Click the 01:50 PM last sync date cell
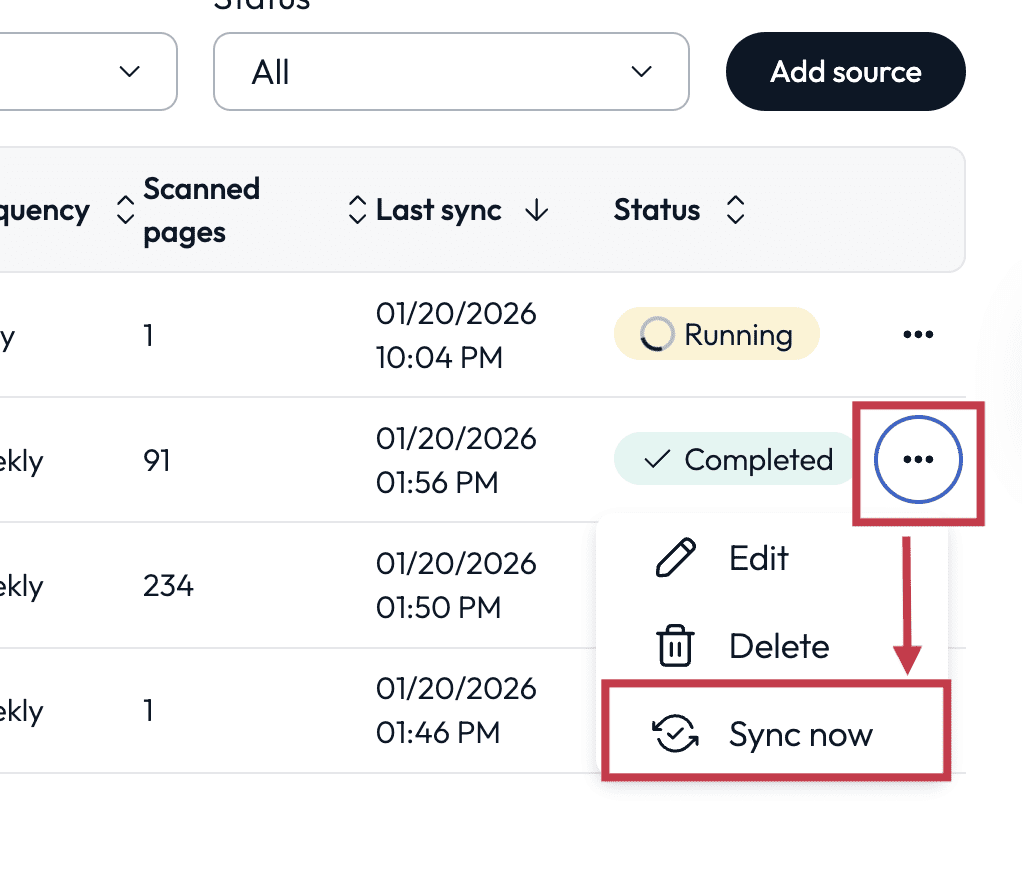This screenshot has height=874, width=1022. (456, 586)
